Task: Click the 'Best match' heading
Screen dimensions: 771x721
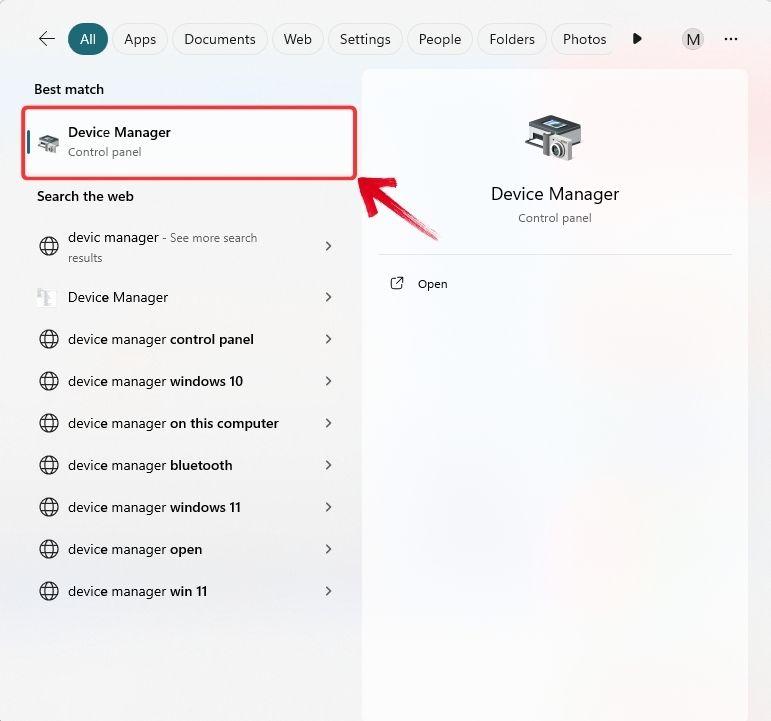Action: [69, 90]
